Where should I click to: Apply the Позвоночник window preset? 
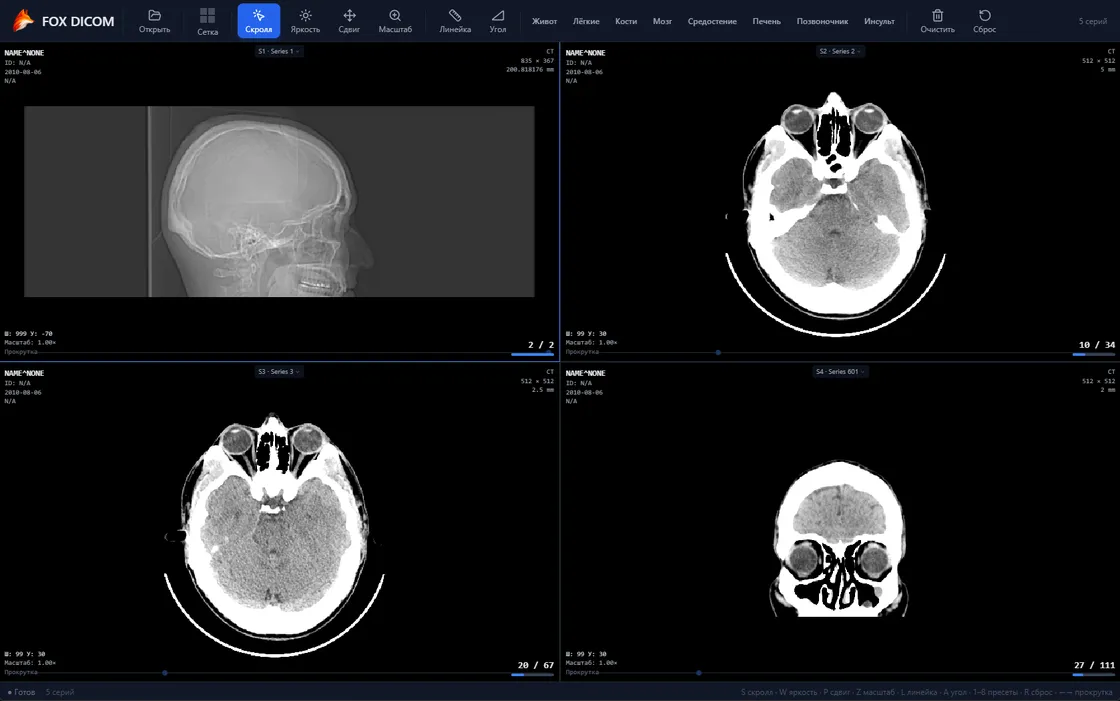point(822,21)
